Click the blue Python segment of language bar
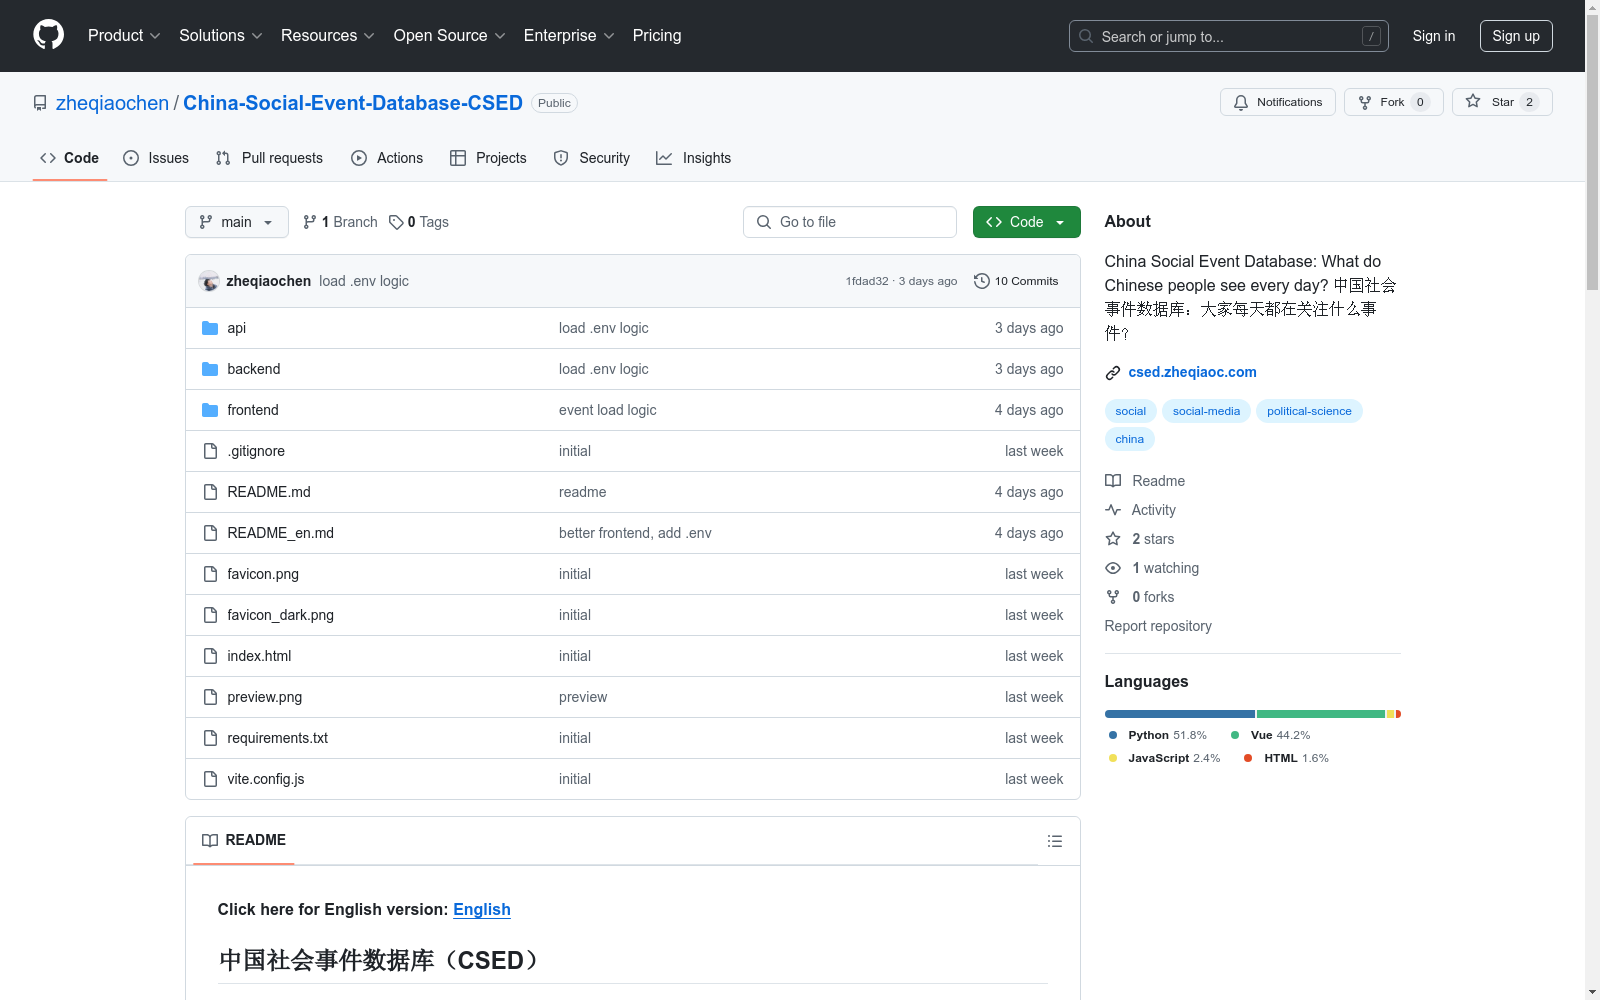 (1180, 714)
